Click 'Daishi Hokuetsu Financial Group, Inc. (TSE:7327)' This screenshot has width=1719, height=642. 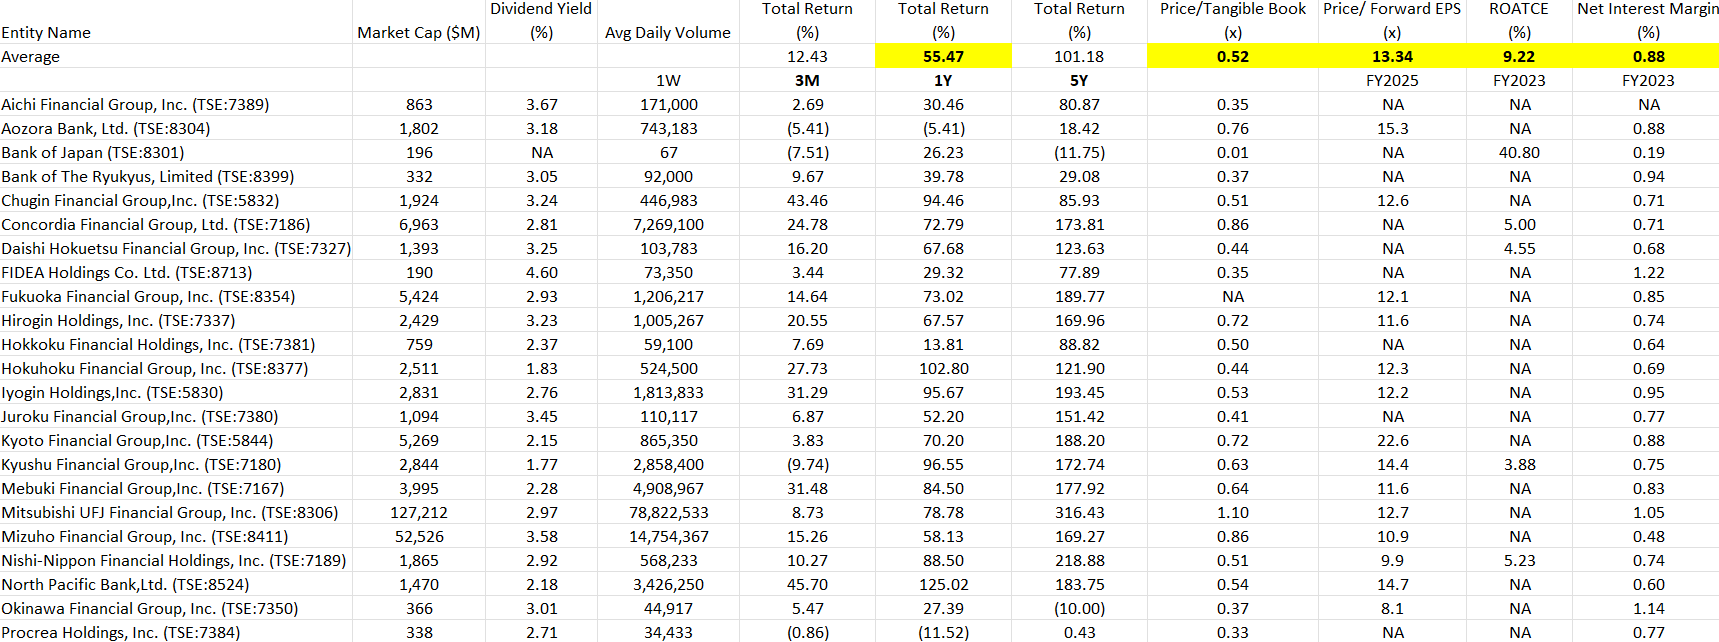coord(176,249)
